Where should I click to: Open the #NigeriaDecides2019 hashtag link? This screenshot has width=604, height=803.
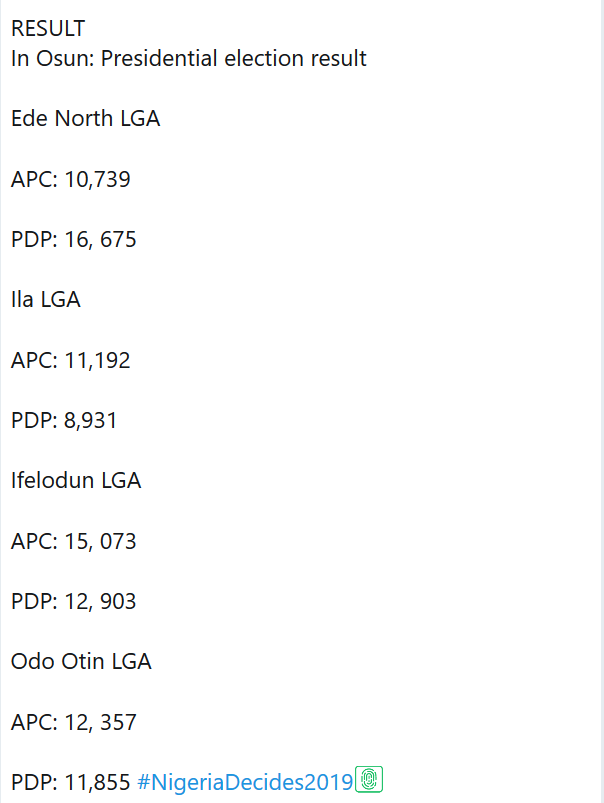coord(245,782)
